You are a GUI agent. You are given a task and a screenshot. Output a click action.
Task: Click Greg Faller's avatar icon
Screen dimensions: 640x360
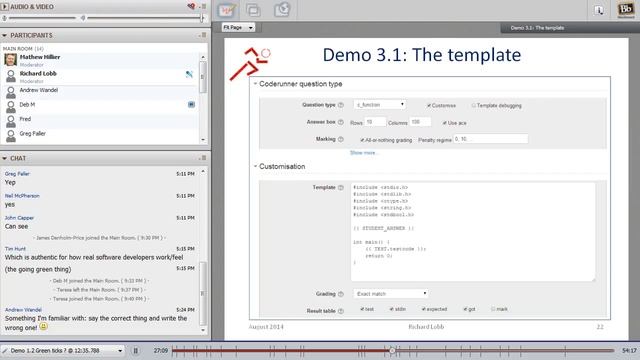click(11, 136)
